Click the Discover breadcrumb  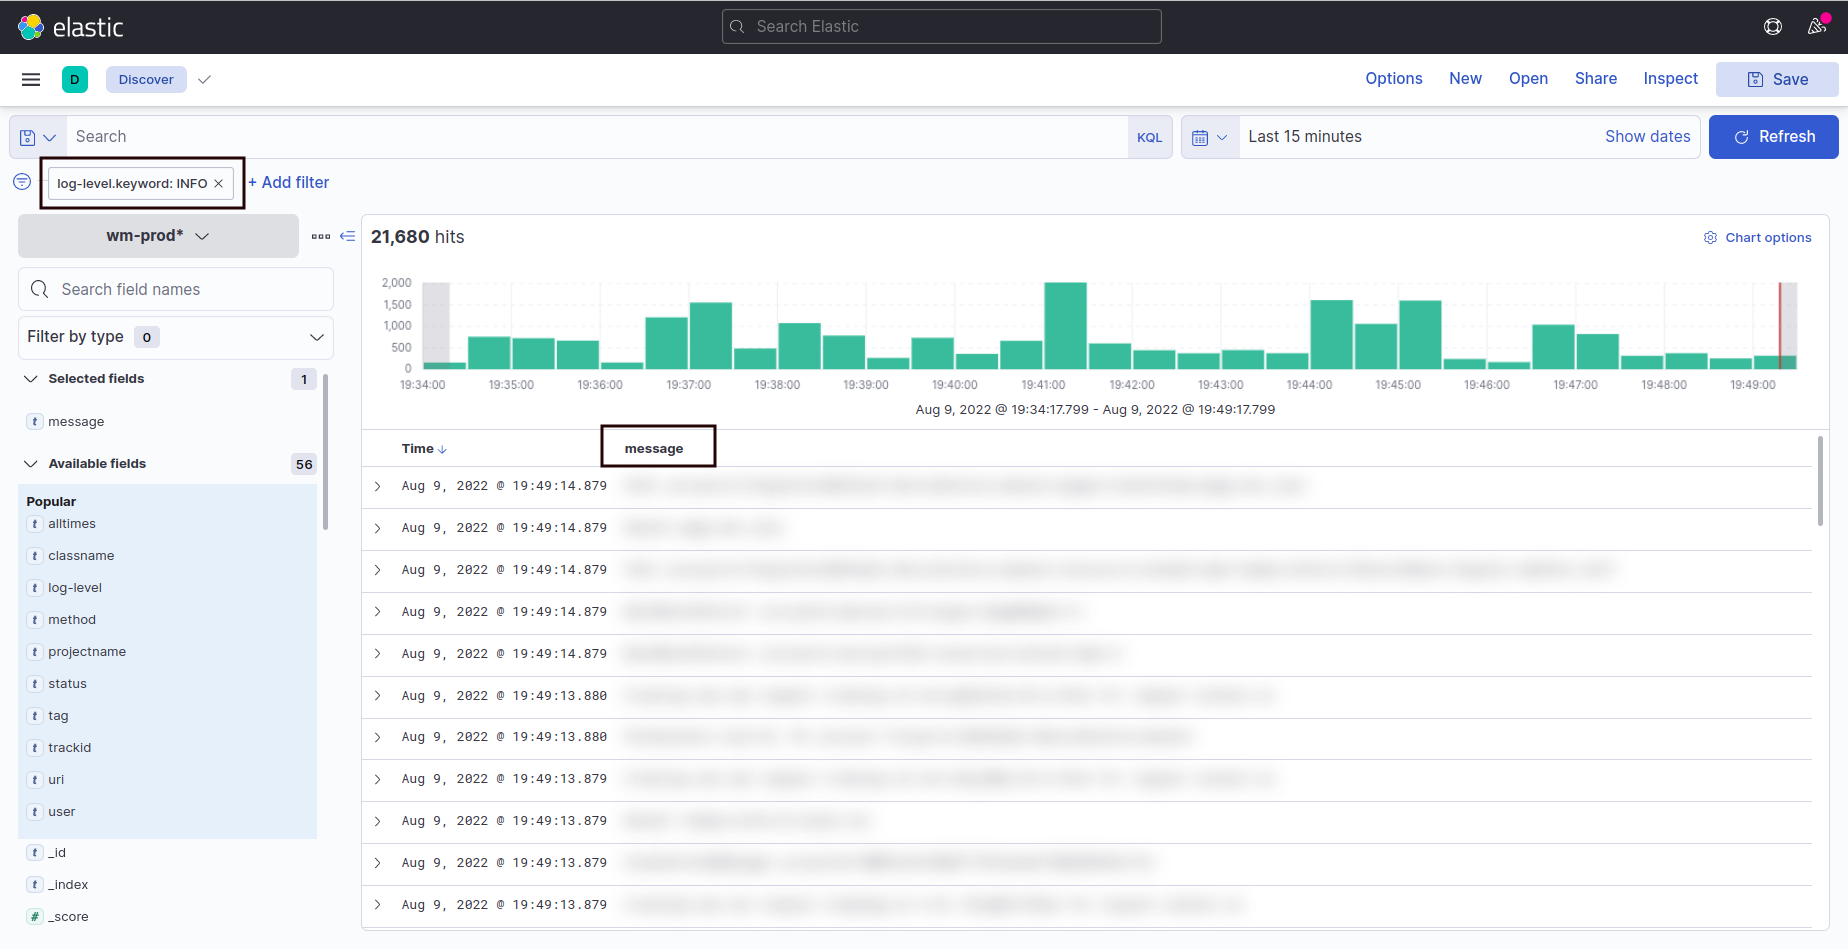click(x=146, y=79)
